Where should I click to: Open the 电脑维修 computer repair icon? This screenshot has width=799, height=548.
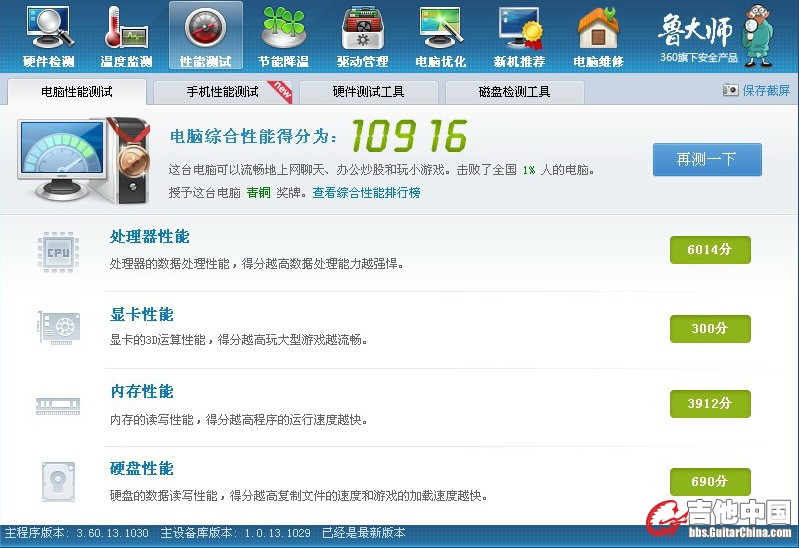click(598, 36)
